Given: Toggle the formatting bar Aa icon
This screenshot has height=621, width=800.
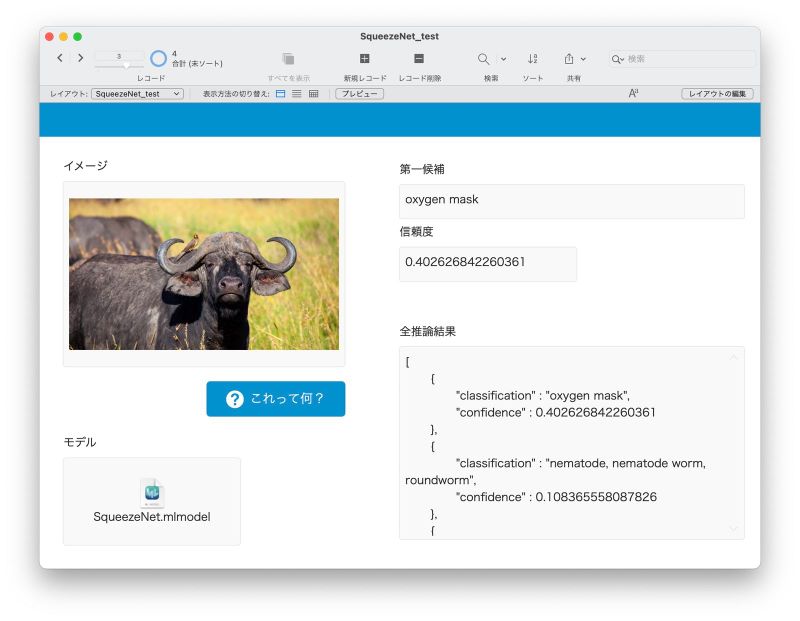Looking at the screenshot, I should (x=633, y=93).
